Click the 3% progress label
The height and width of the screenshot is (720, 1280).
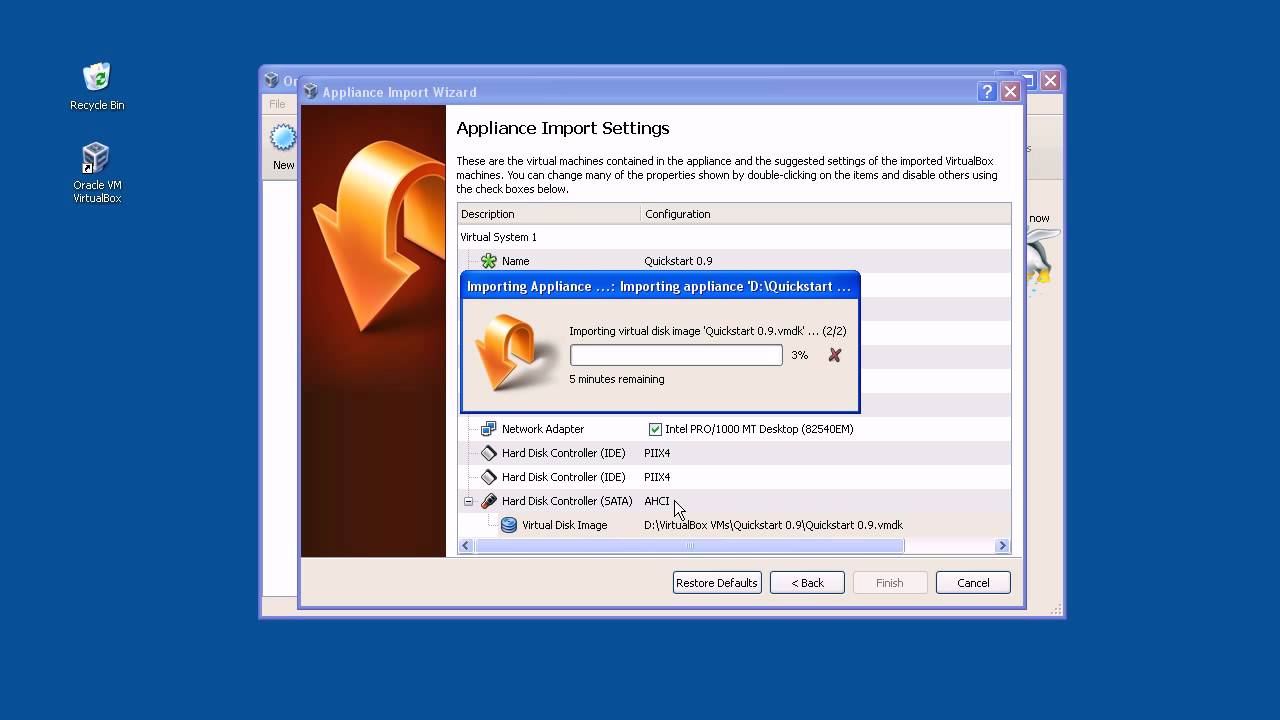[x=799, y=355]
